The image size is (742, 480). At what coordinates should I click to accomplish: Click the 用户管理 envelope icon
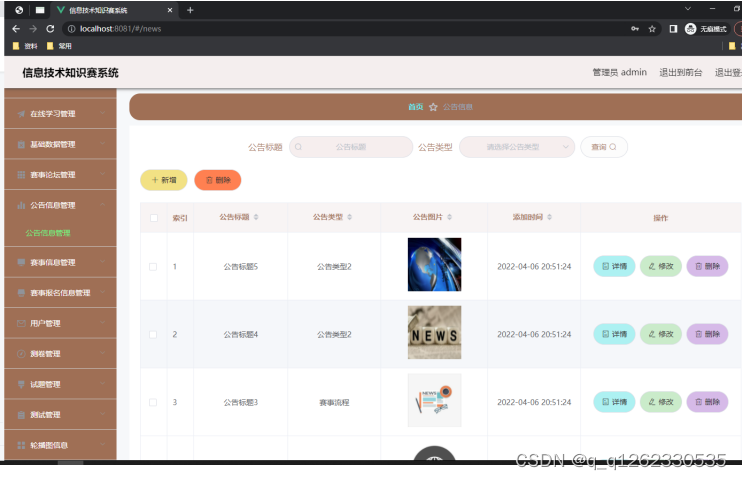tap(21, 323)
